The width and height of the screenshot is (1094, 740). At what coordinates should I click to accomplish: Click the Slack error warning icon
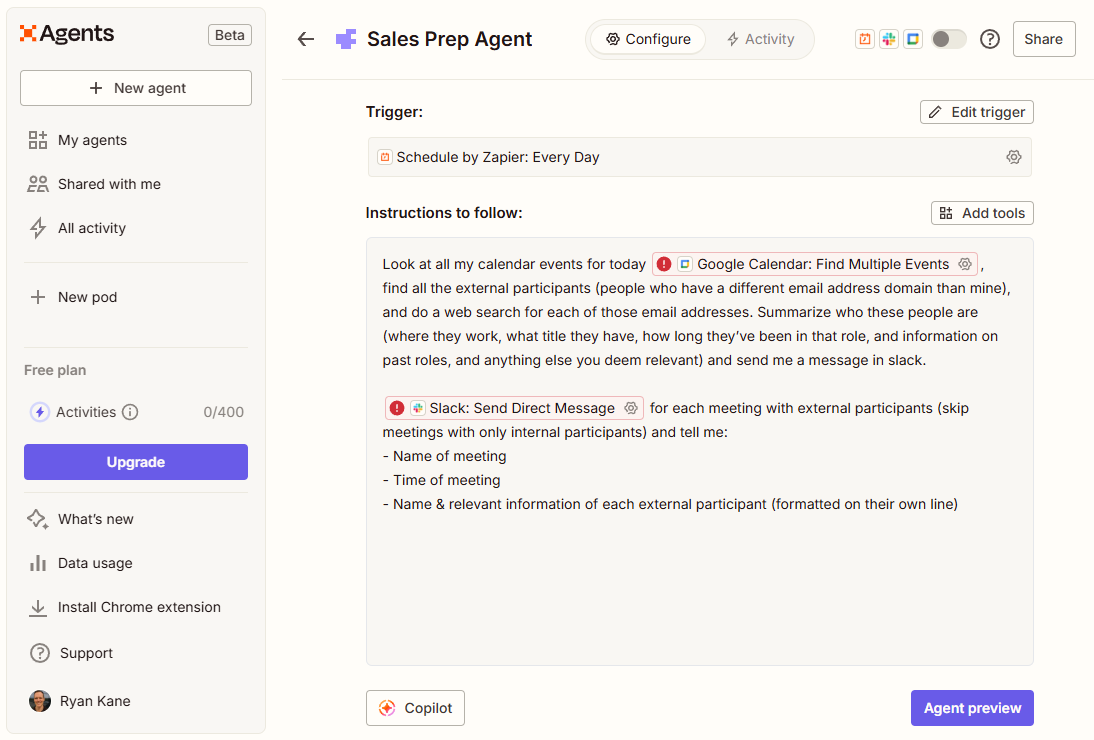397,408
